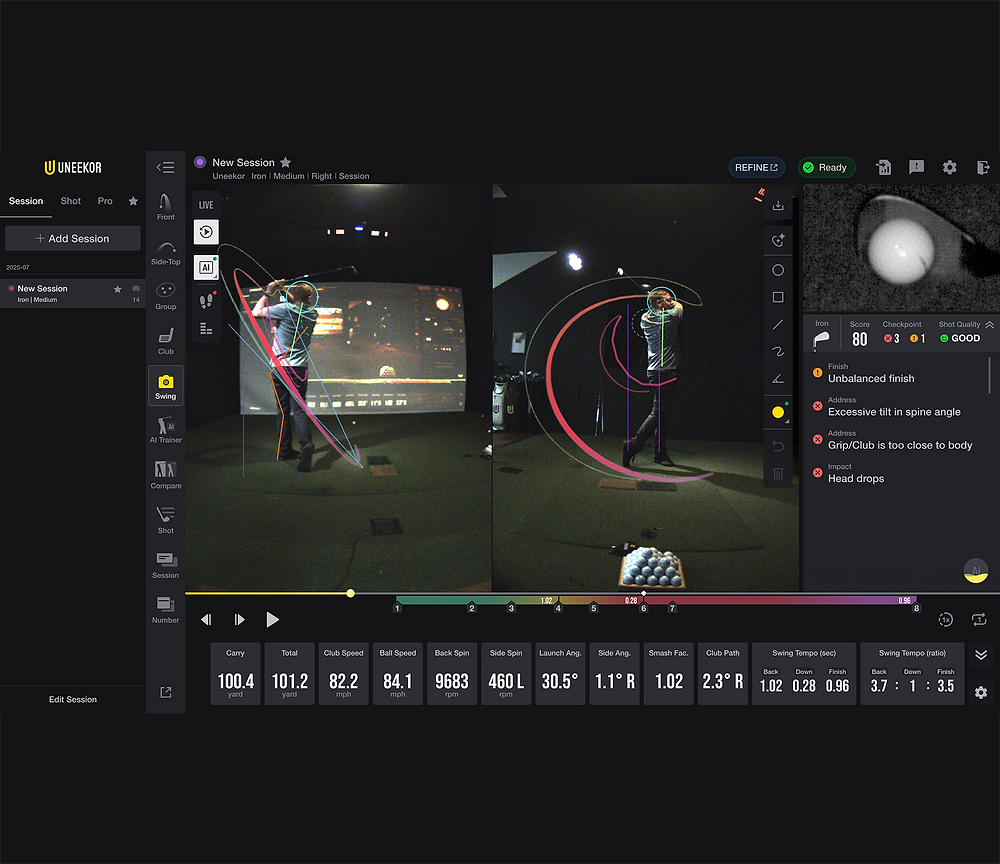
Task: Click checkpoint marker 6 on the timeline
Action: (x=643, y=607)
